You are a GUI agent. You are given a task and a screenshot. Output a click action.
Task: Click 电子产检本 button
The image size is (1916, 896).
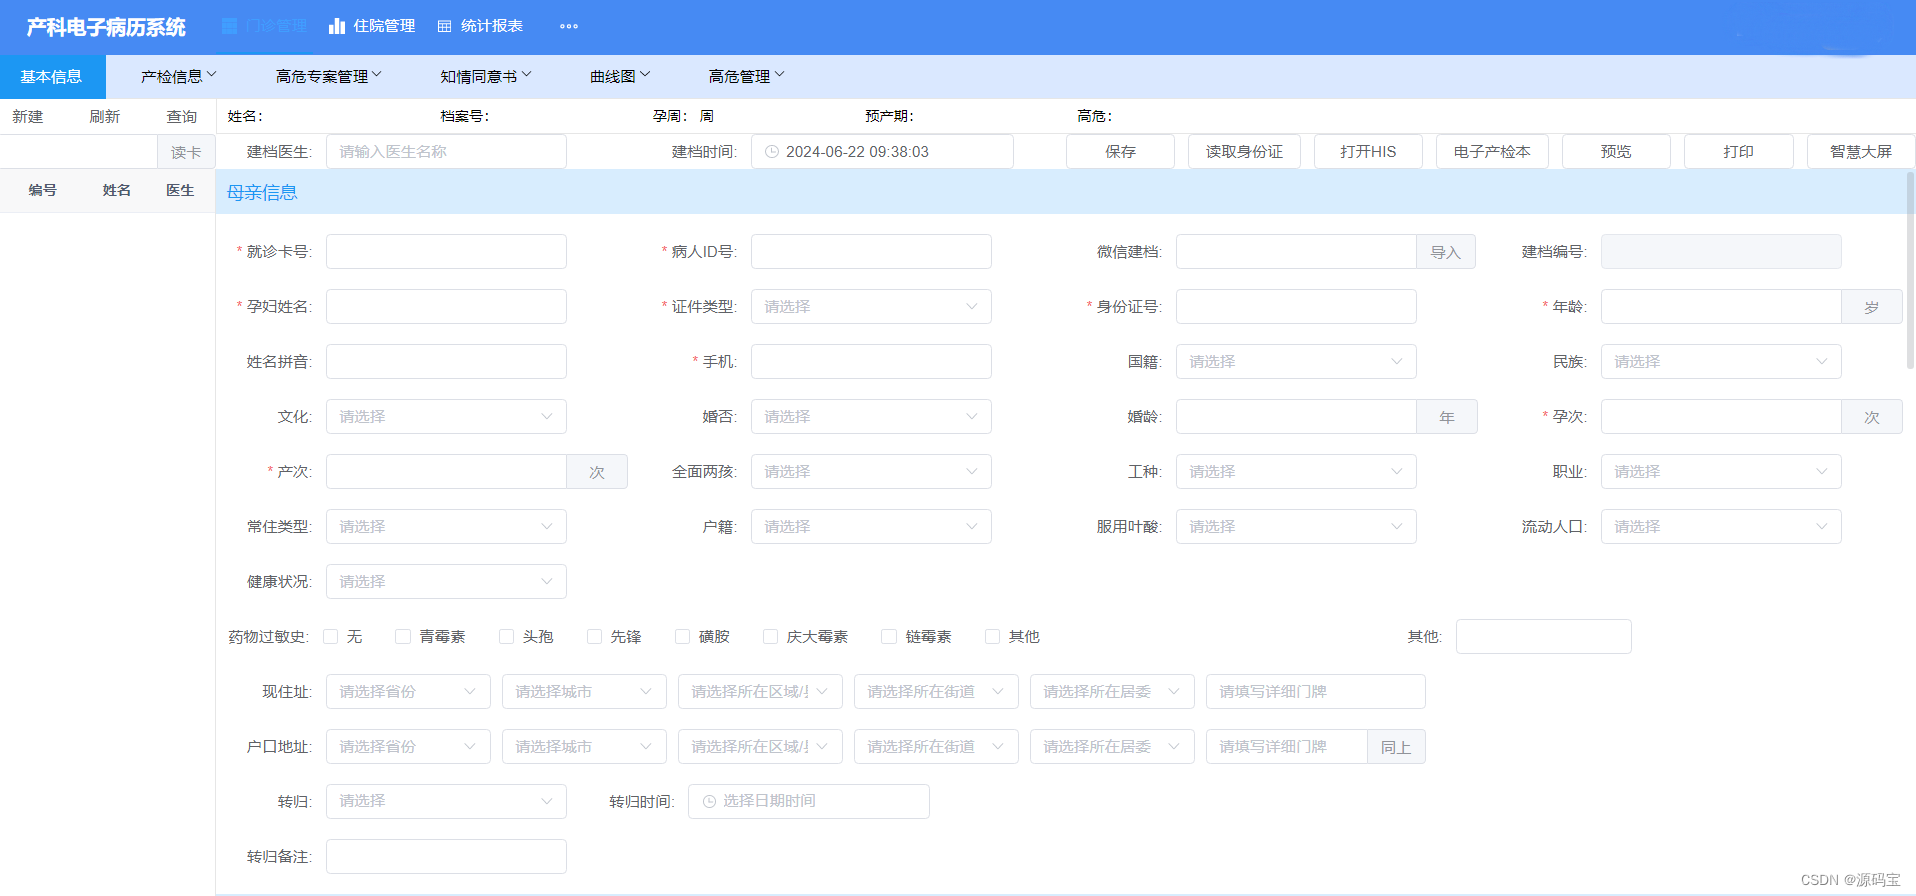click(x=1492, y=152)
